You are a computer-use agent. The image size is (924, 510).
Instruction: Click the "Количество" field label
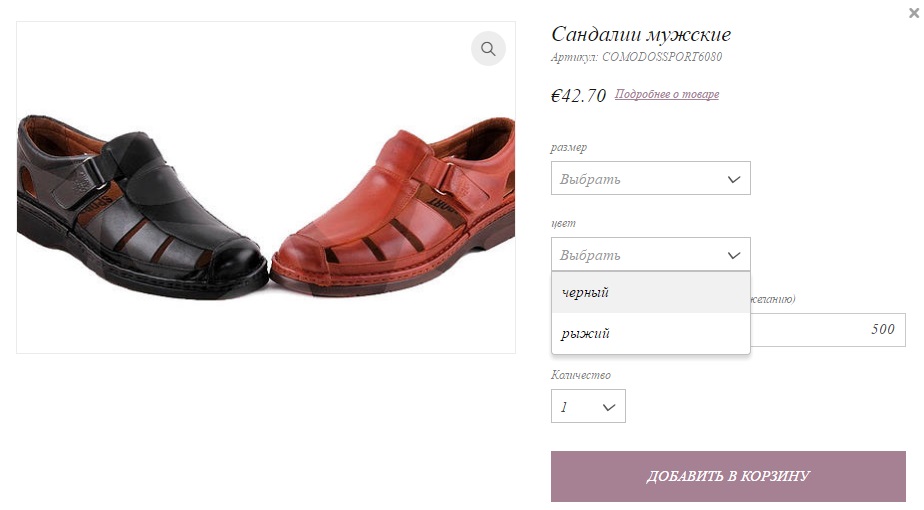pyautogui.click(x=580, y=375)
